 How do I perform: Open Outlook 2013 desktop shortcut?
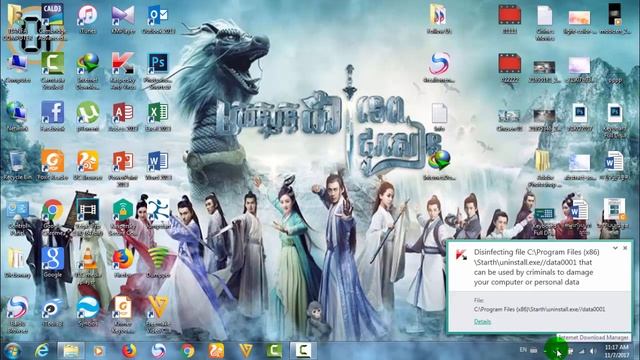click(158, 16)
